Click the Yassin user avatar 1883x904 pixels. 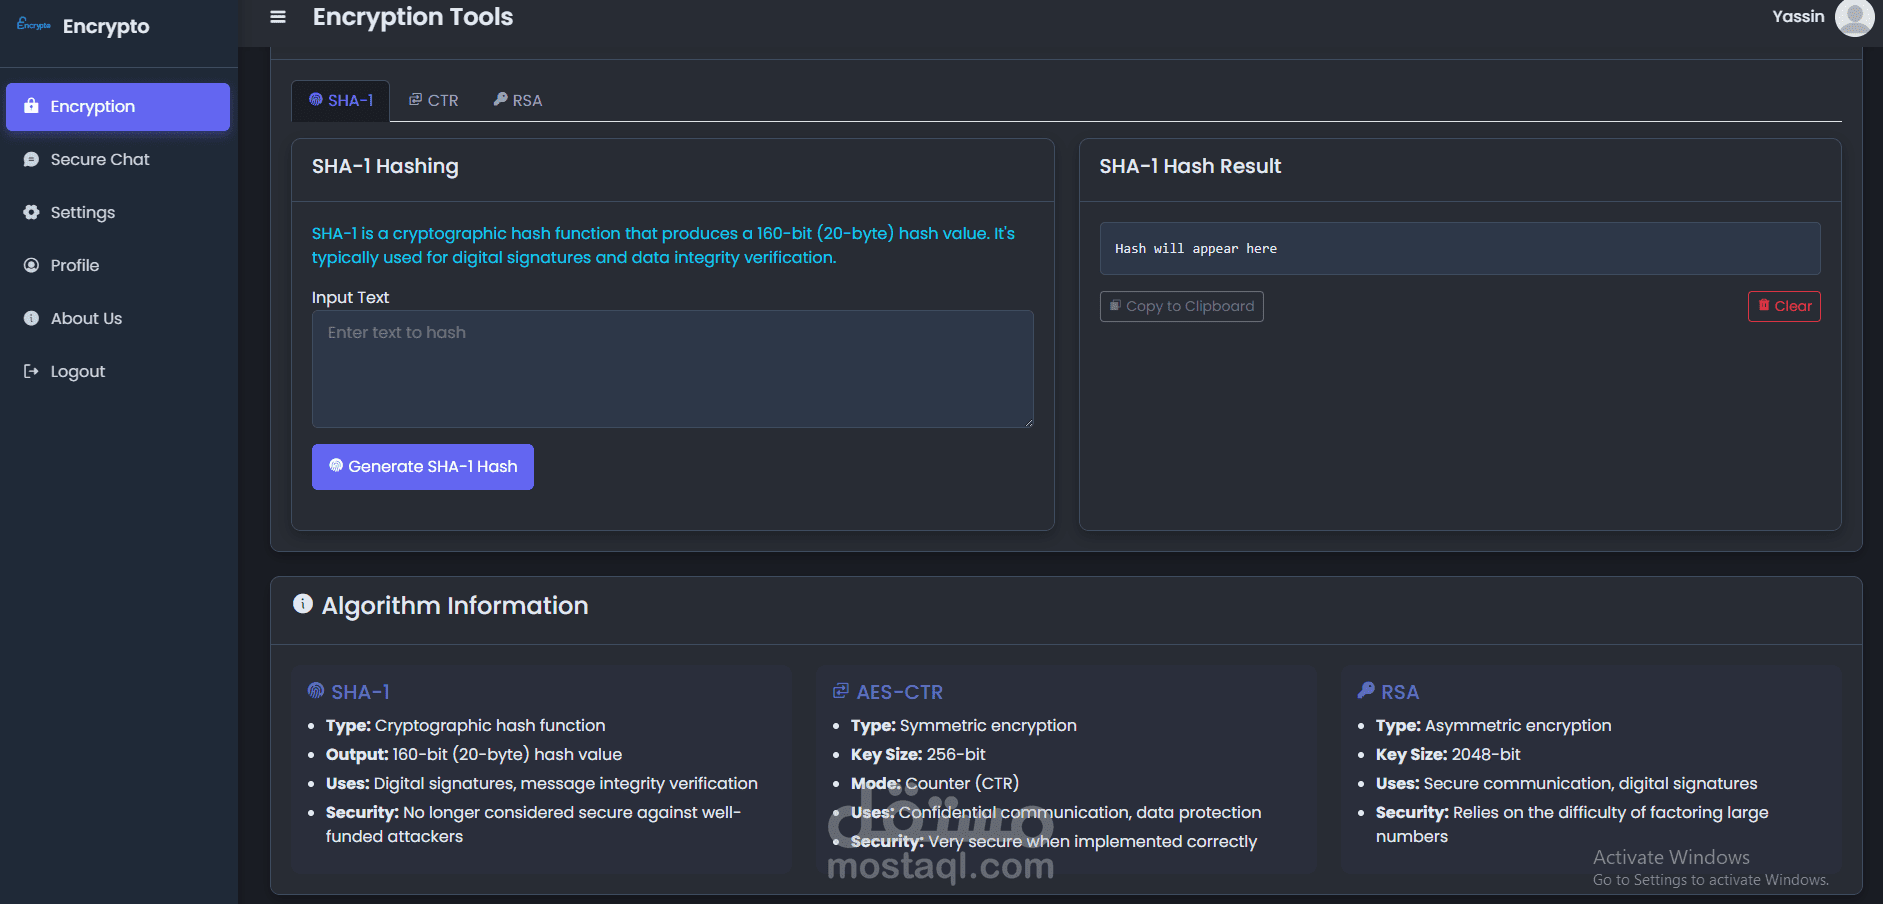[x=1854, y=17]
